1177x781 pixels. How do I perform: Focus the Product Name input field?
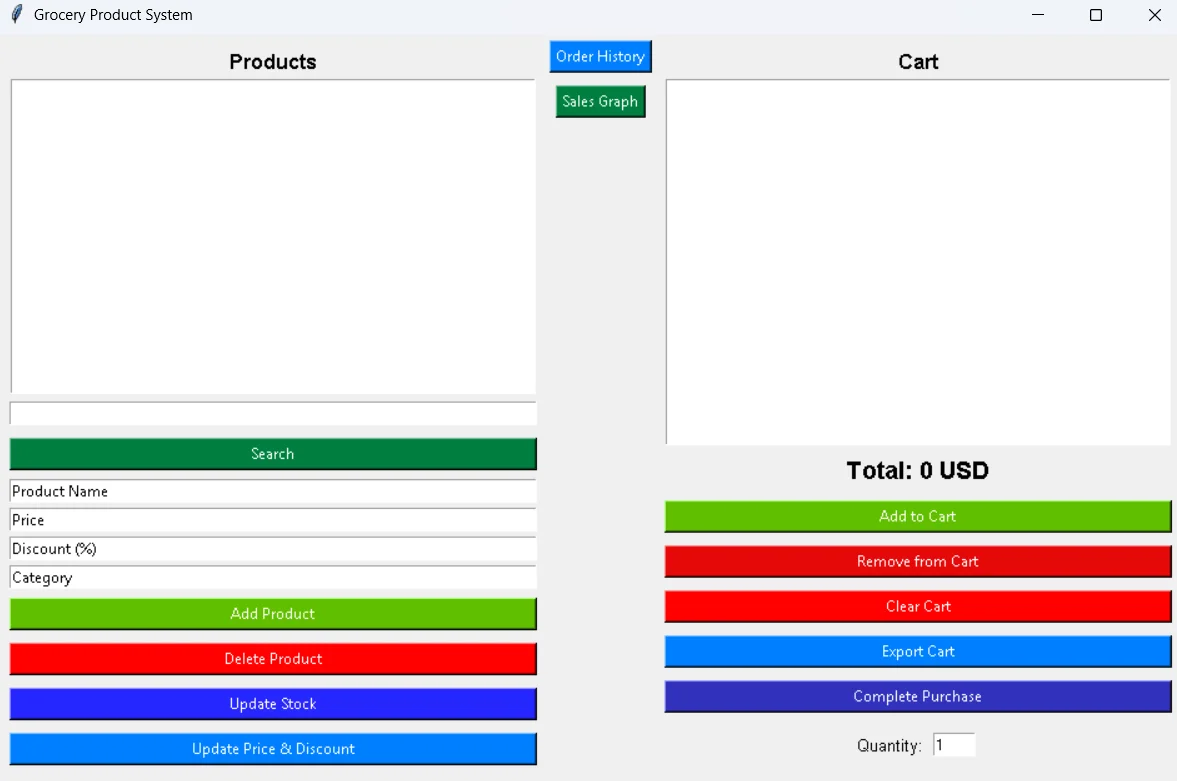(x=273, y=491)
